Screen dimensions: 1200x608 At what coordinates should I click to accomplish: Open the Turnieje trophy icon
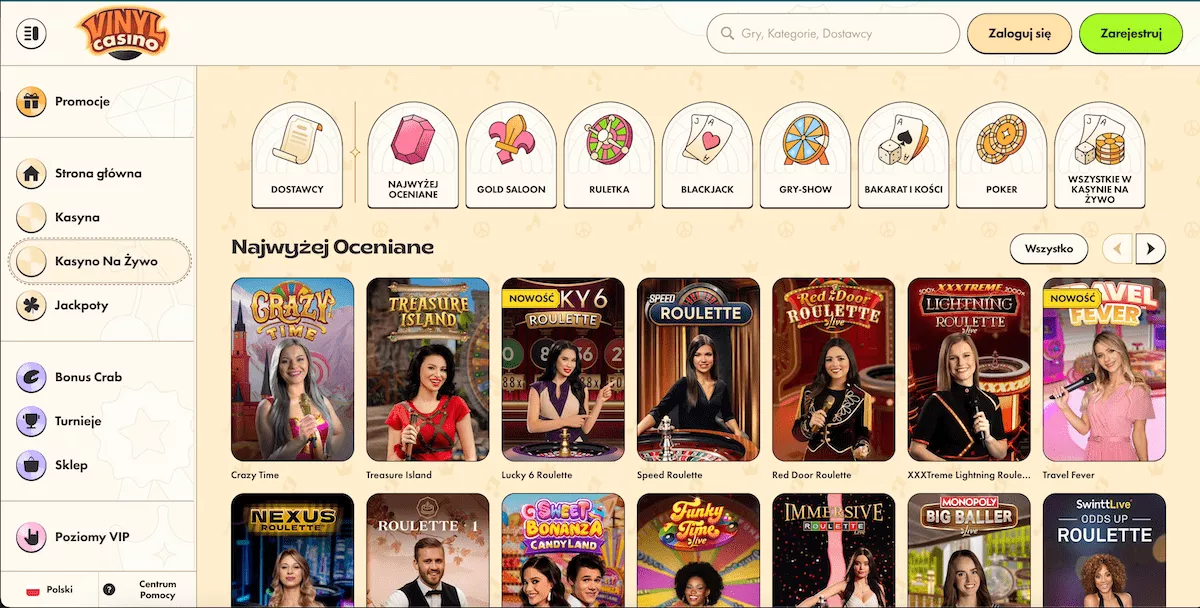coord(32,421)
